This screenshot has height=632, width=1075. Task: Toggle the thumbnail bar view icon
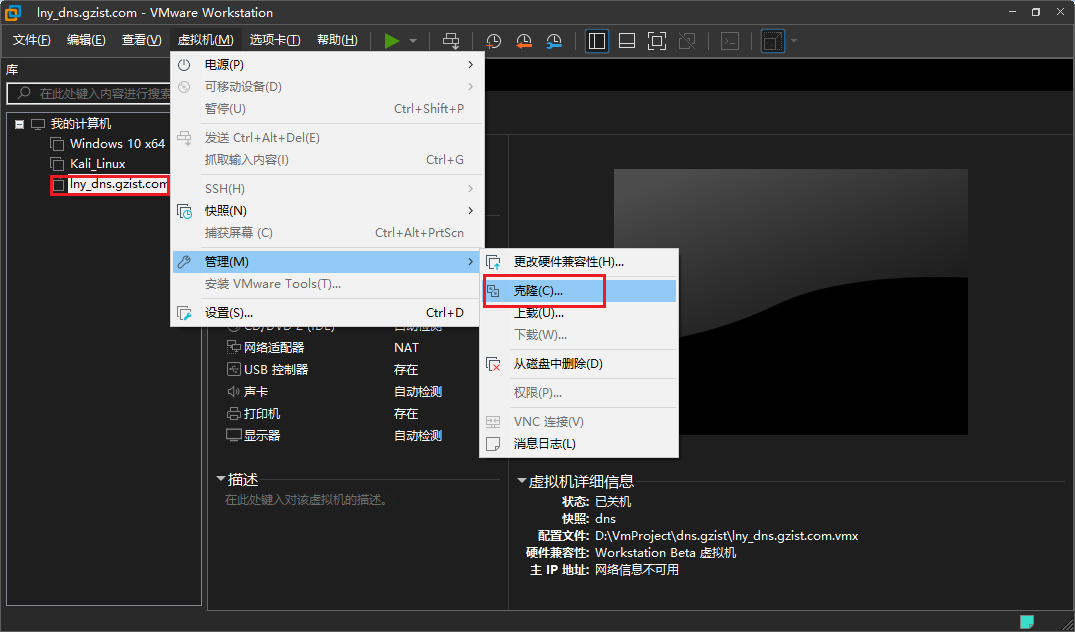(627, 41)
